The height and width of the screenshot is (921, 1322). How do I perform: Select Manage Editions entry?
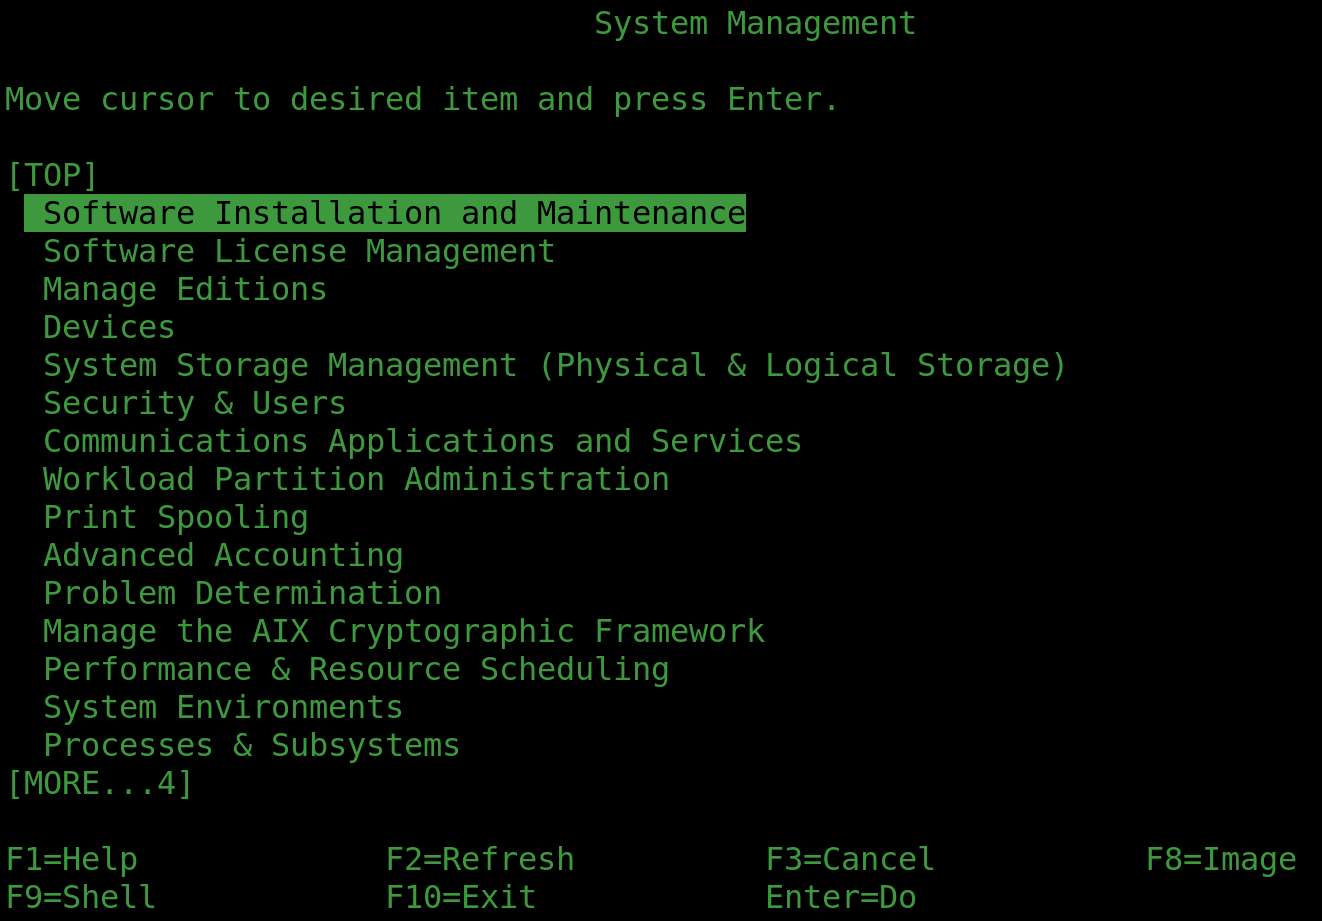[x=184, y=288]
